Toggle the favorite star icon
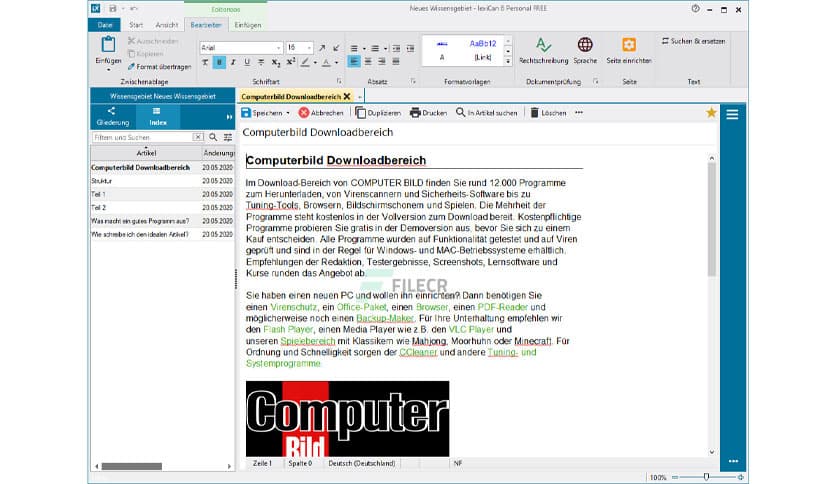This screenshot has width=836, height=484. [x=711, y=112]
